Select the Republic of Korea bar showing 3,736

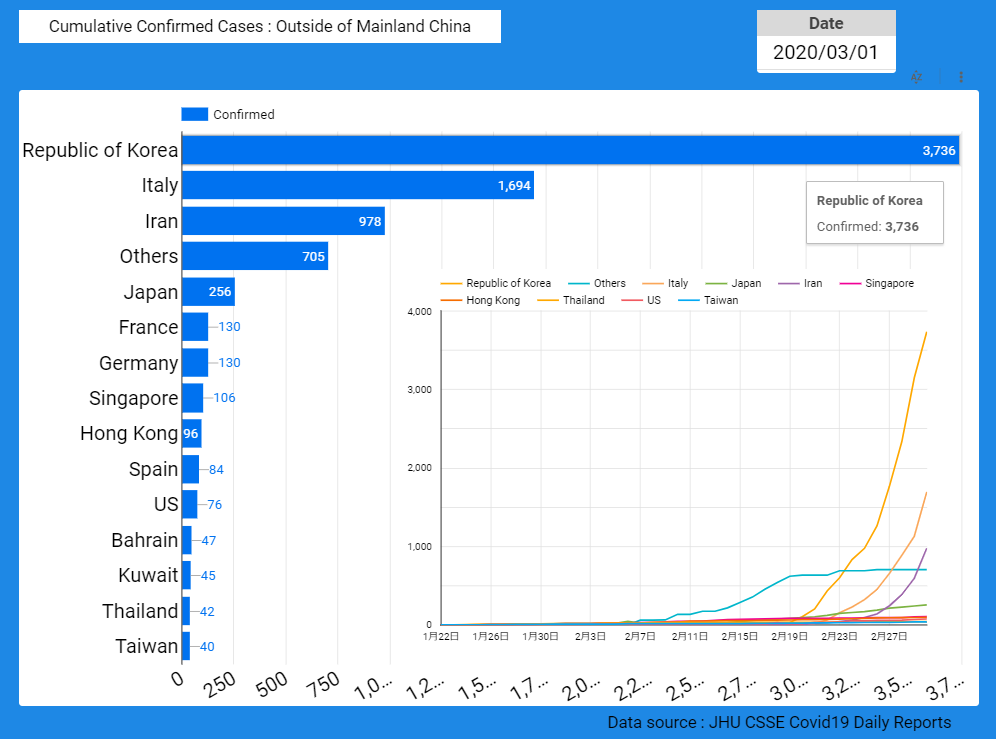[x=570, y=150]
